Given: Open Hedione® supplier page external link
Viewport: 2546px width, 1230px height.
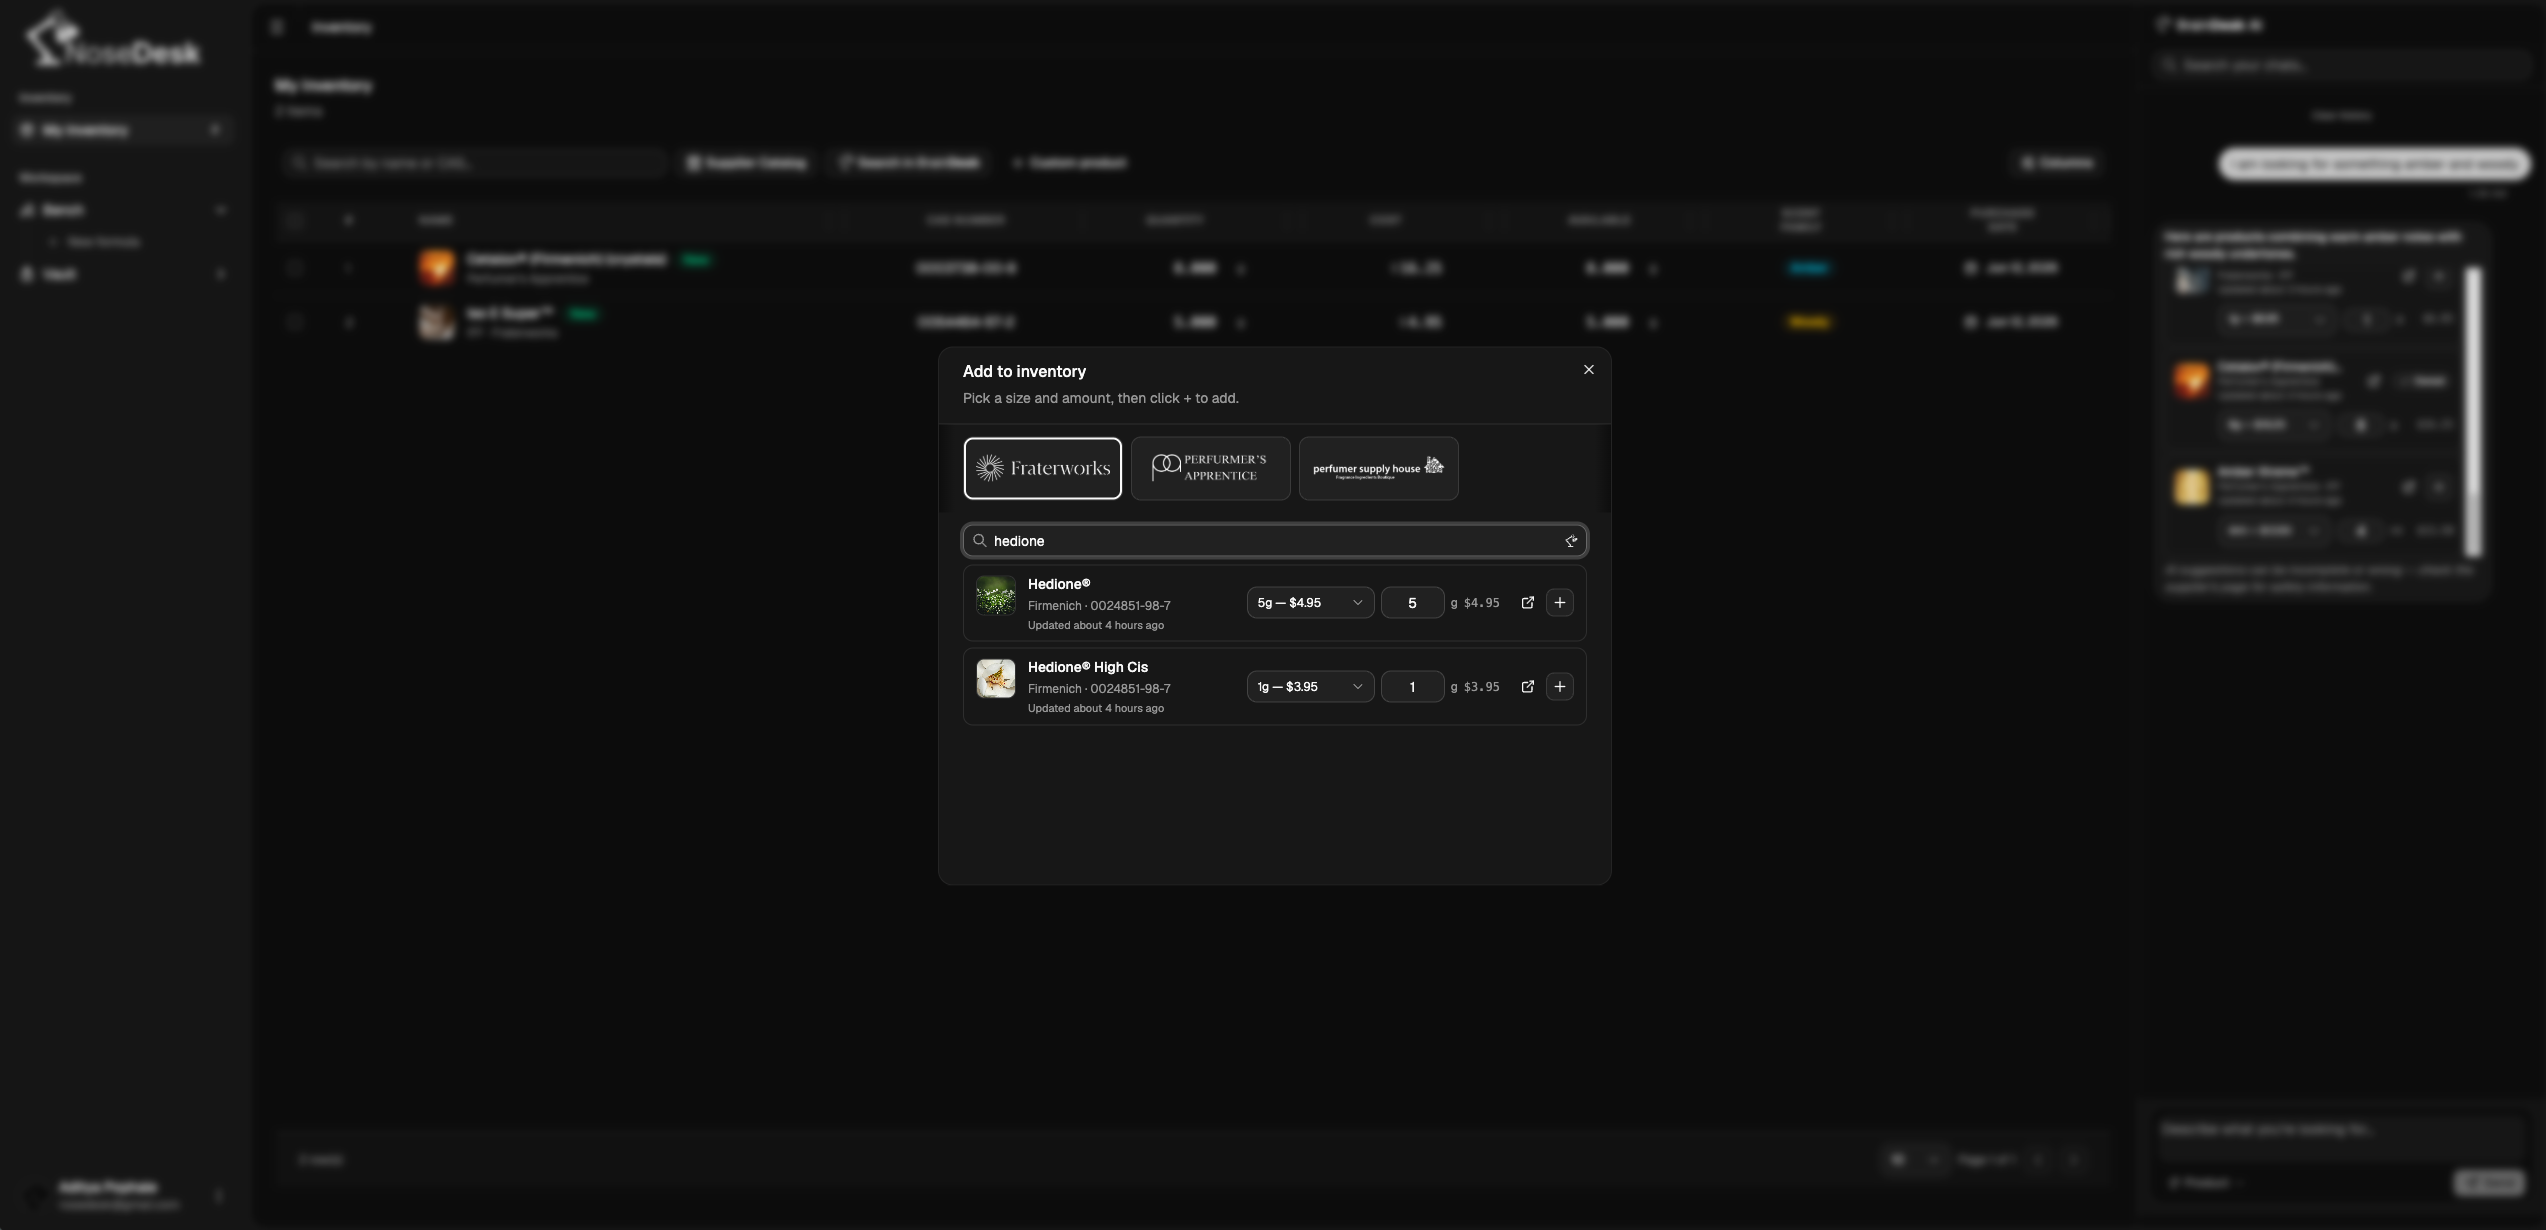Looking at the screenshot, I should click(x=1527, y=603).
